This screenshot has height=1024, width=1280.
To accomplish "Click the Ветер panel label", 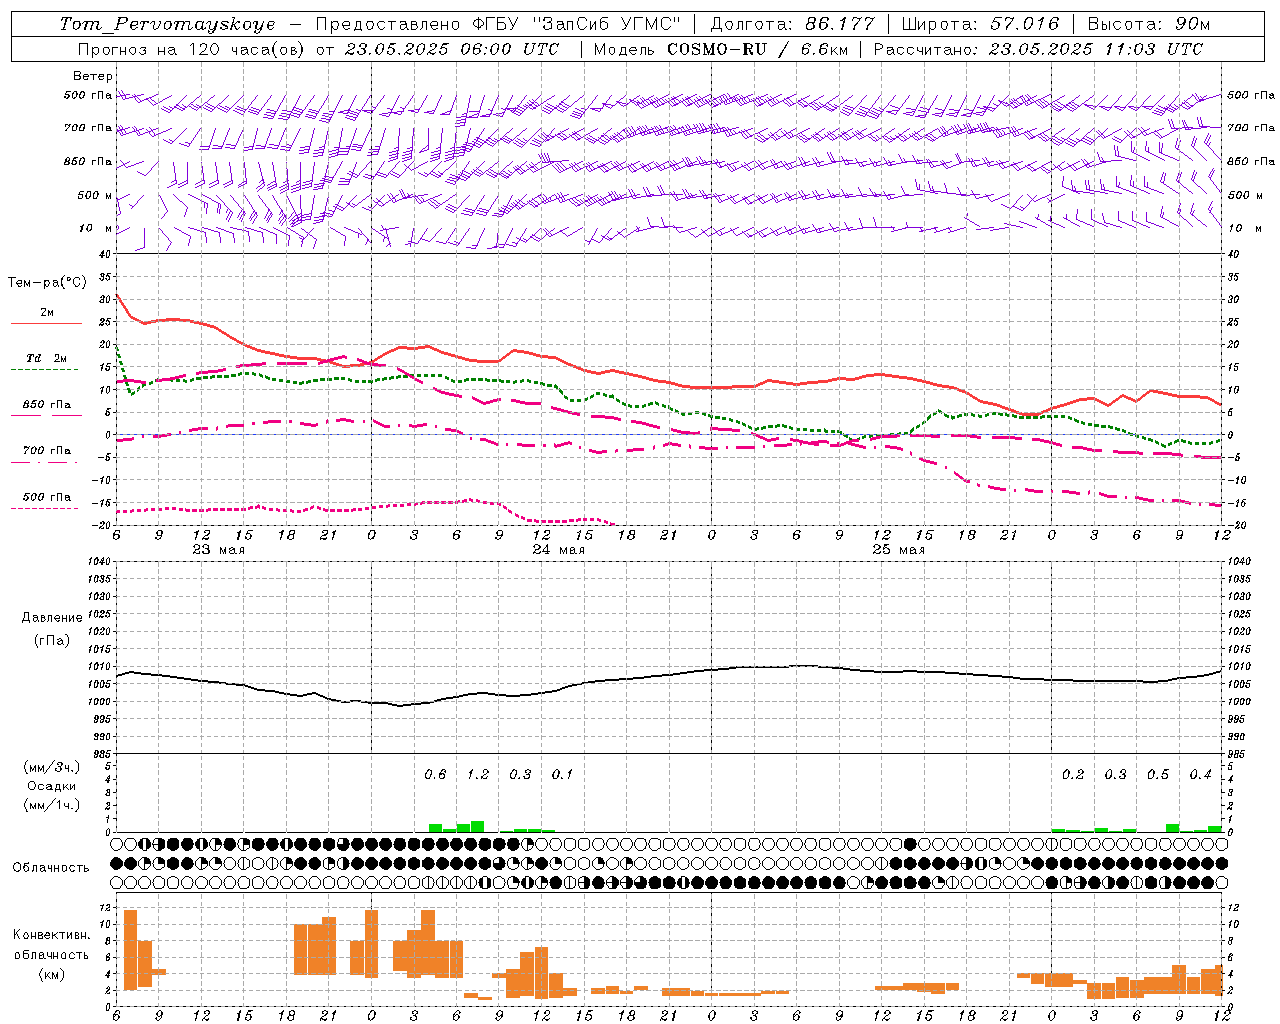I will click(x=93, y=76).
